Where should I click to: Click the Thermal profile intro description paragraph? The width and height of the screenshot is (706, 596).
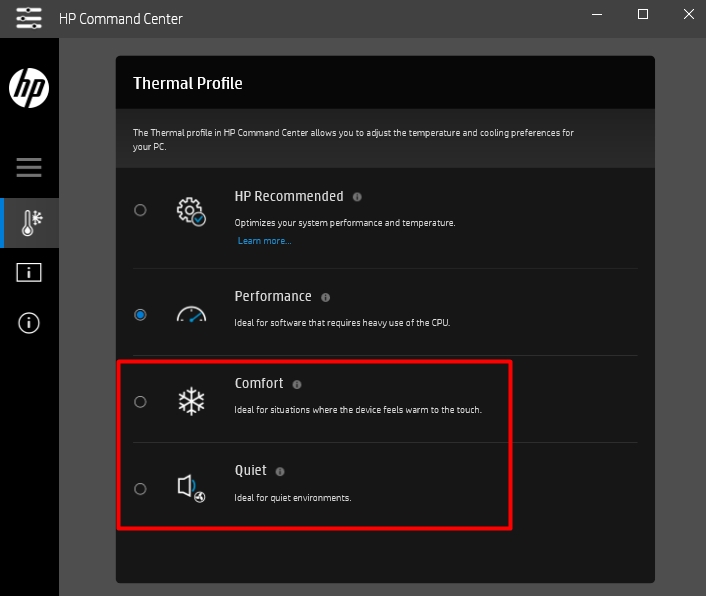coord(353,140)
